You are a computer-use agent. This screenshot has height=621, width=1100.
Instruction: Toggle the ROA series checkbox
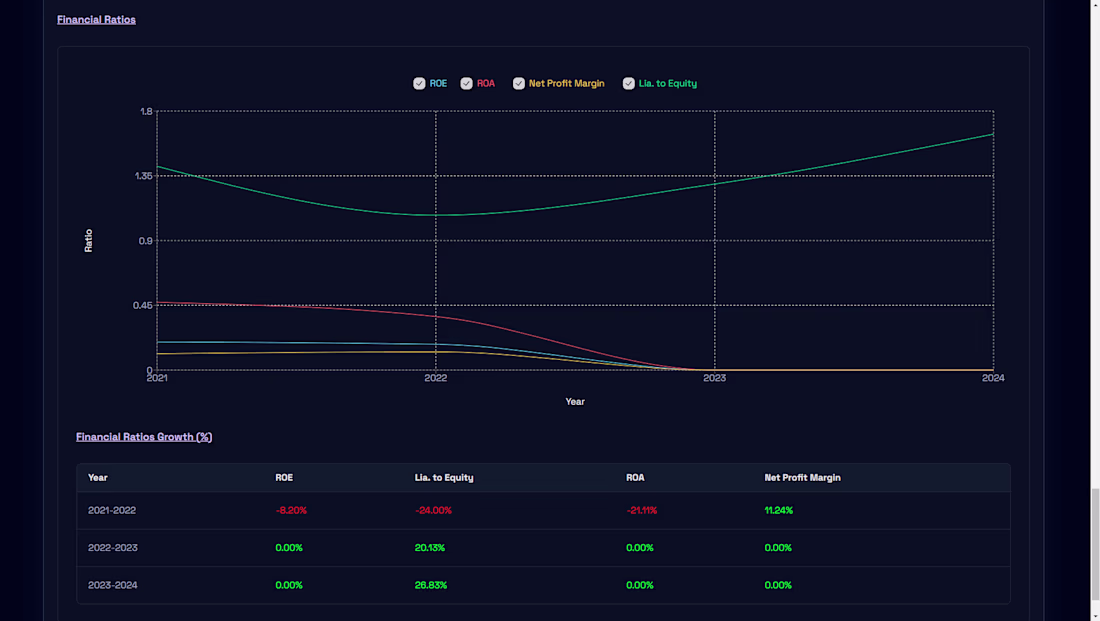[x=465, y=83]
